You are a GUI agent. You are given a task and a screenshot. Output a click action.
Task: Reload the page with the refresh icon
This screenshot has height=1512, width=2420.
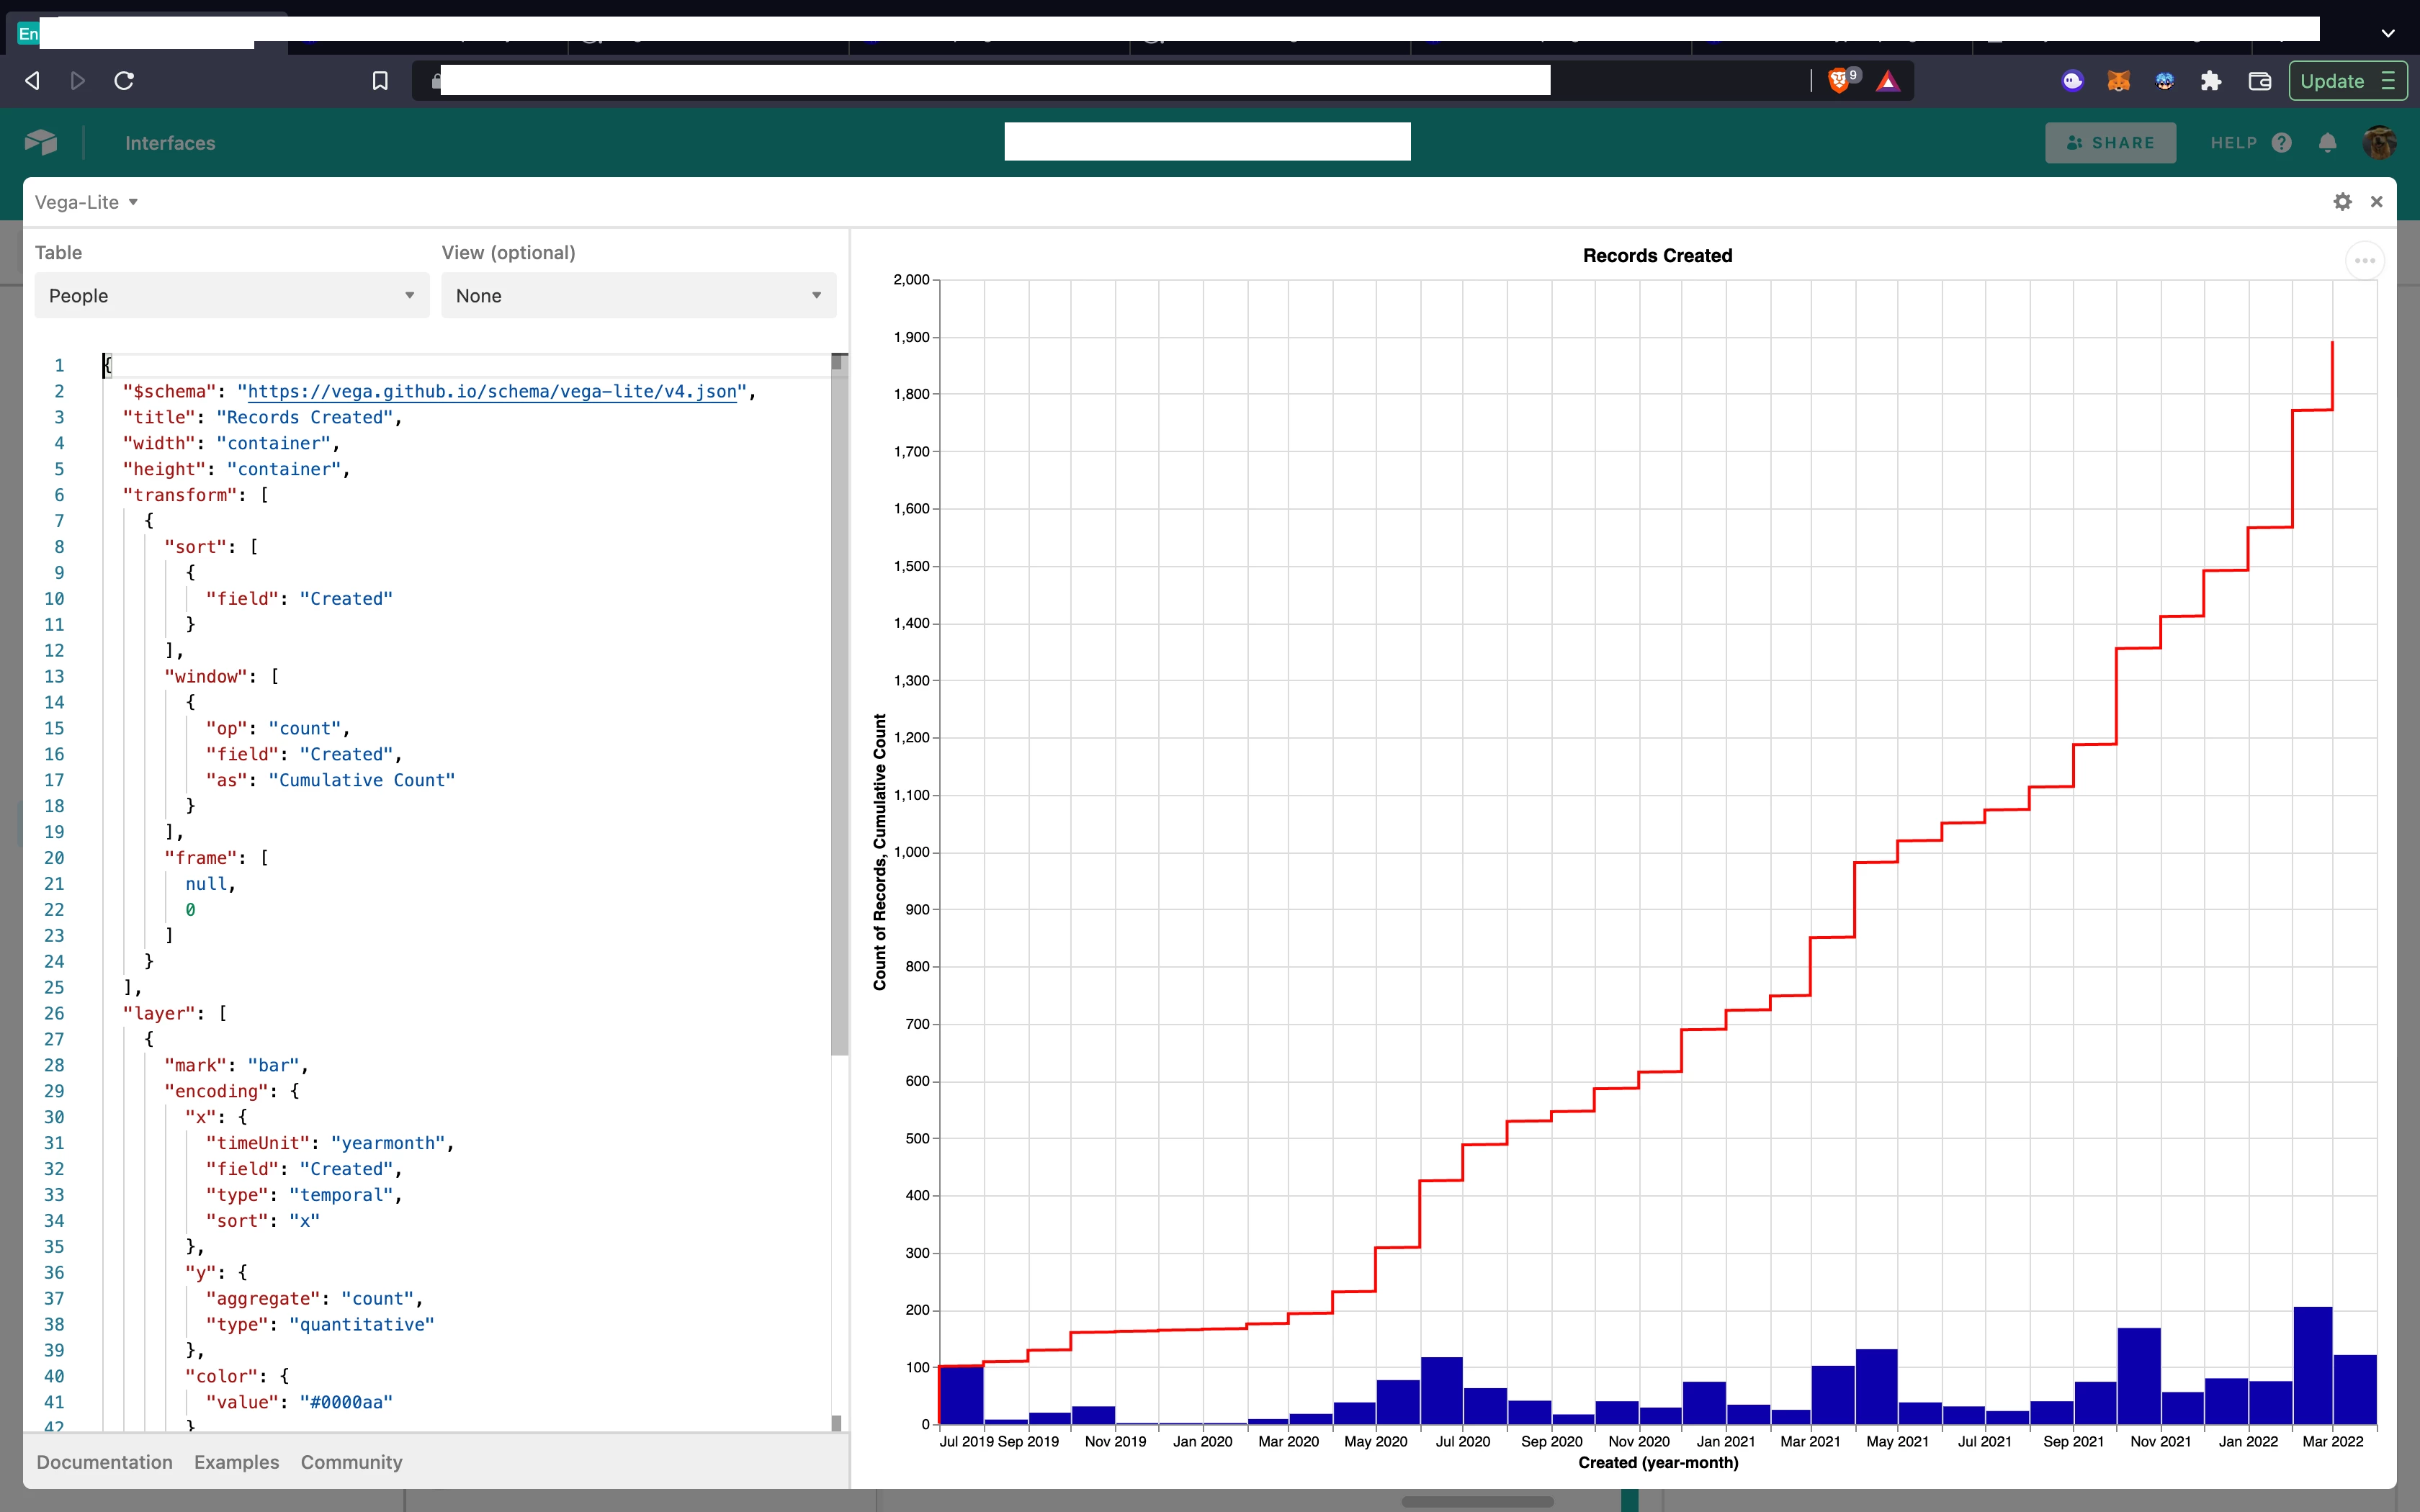(124, 80)
